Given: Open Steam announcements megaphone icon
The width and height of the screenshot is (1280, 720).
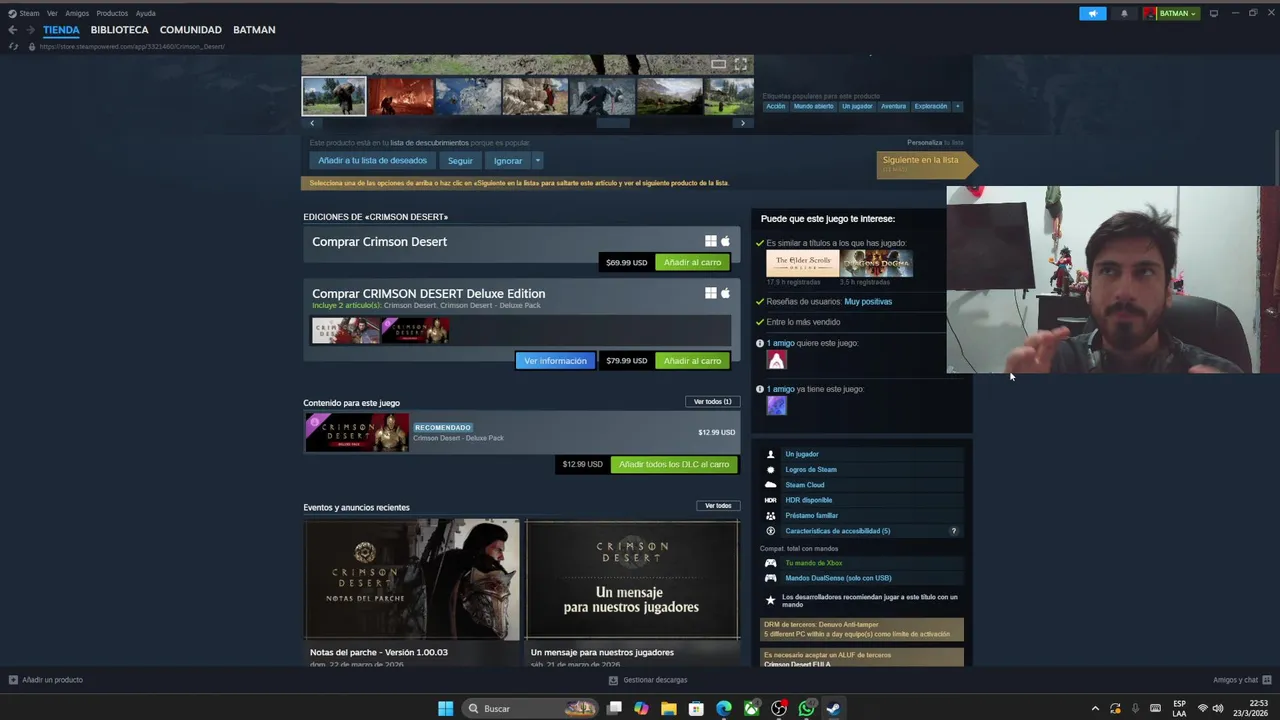Looking at the screenshot, I should [x=1093, y=13].
